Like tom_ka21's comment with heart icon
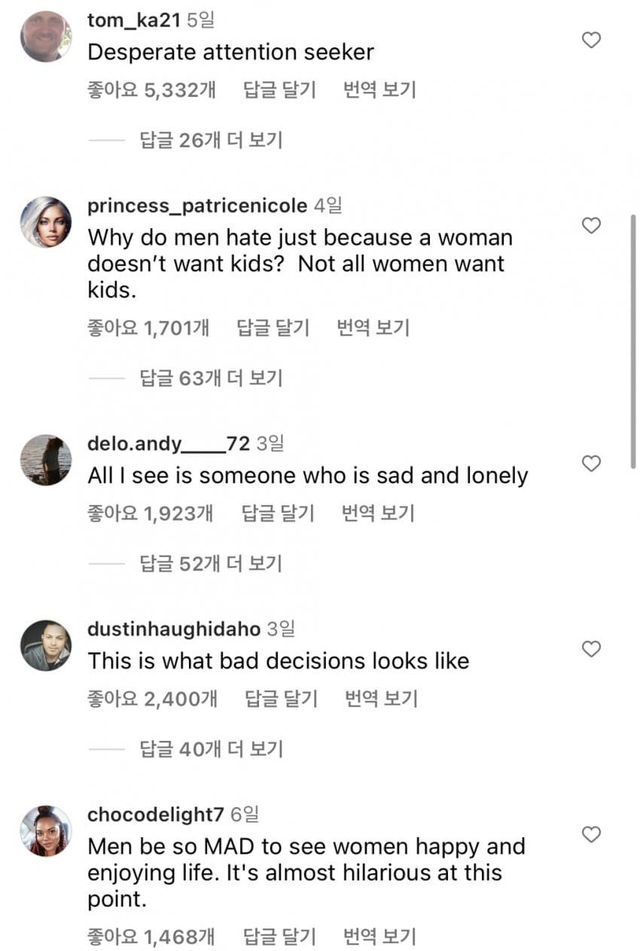 pos(591,40)
